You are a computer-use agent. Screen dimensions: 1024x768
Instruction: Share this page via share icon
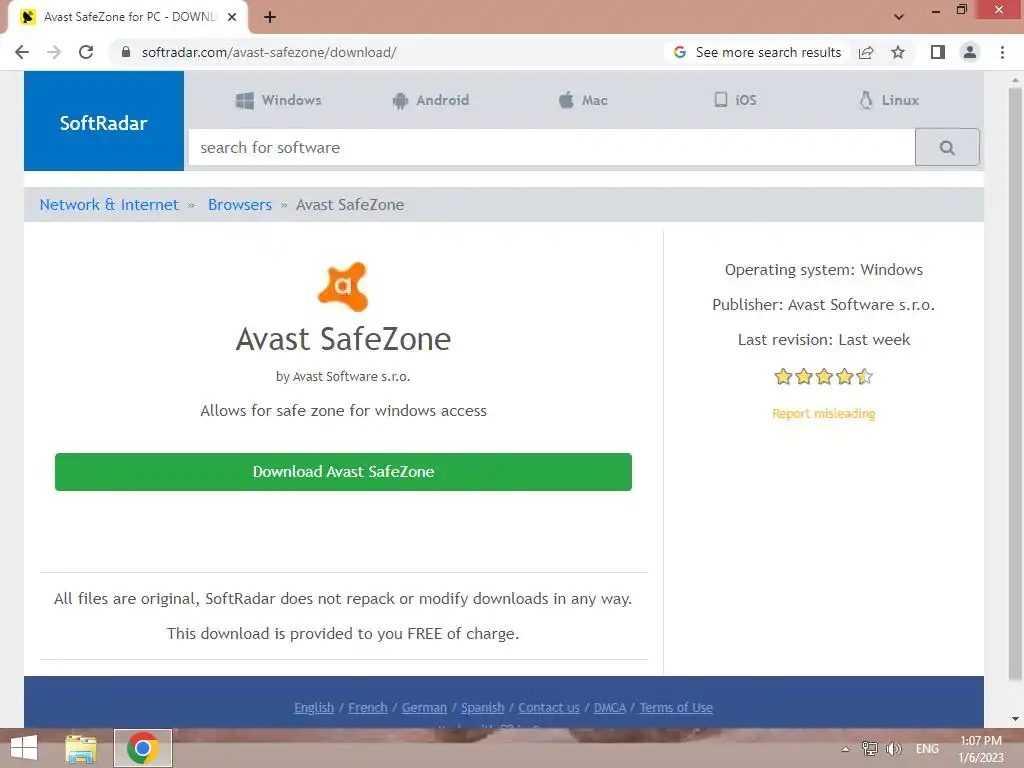(x=866, y=52)
